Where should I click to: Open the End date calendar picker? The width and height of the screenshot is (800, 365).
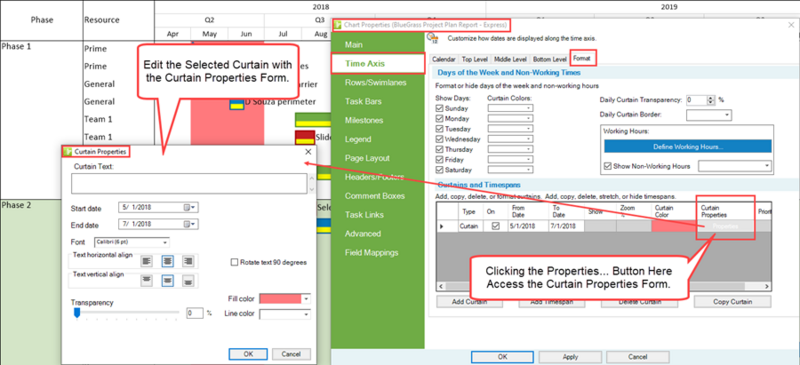[x=190, y=224]
